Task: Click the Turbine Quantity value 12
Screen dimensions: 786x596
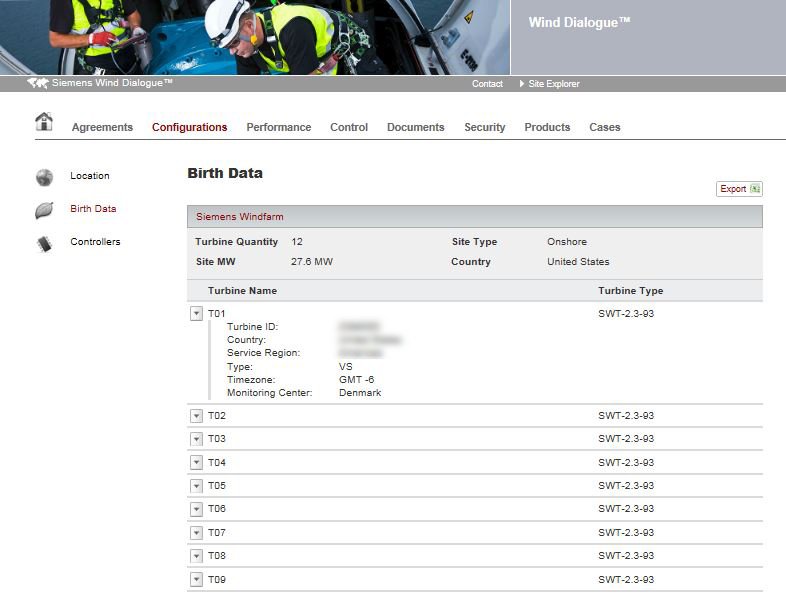Action: coord(297,242)
